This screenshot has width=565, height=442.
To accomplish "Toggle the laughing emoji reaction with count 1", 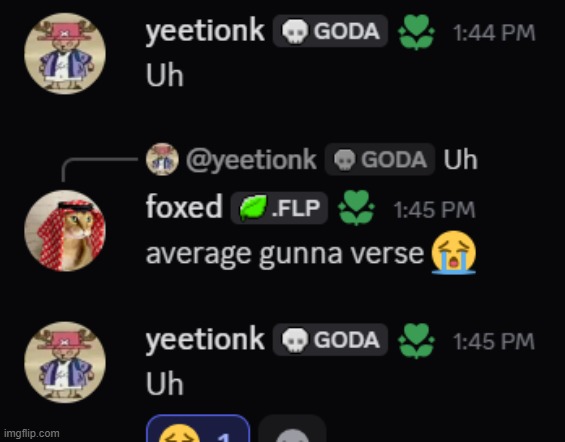I will (x=198, y=429).
